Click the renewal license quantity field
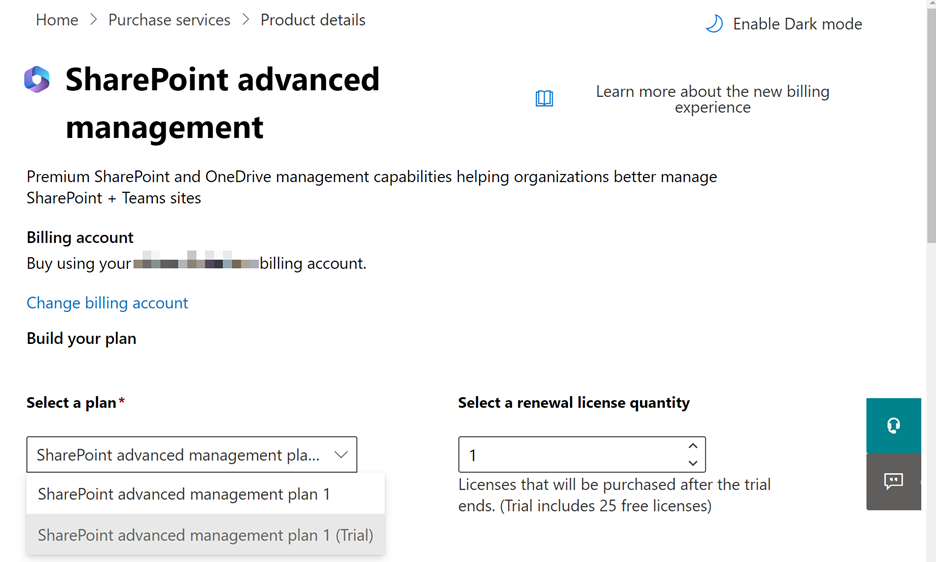This screenshot has height=562, width=936. [582, 454]
